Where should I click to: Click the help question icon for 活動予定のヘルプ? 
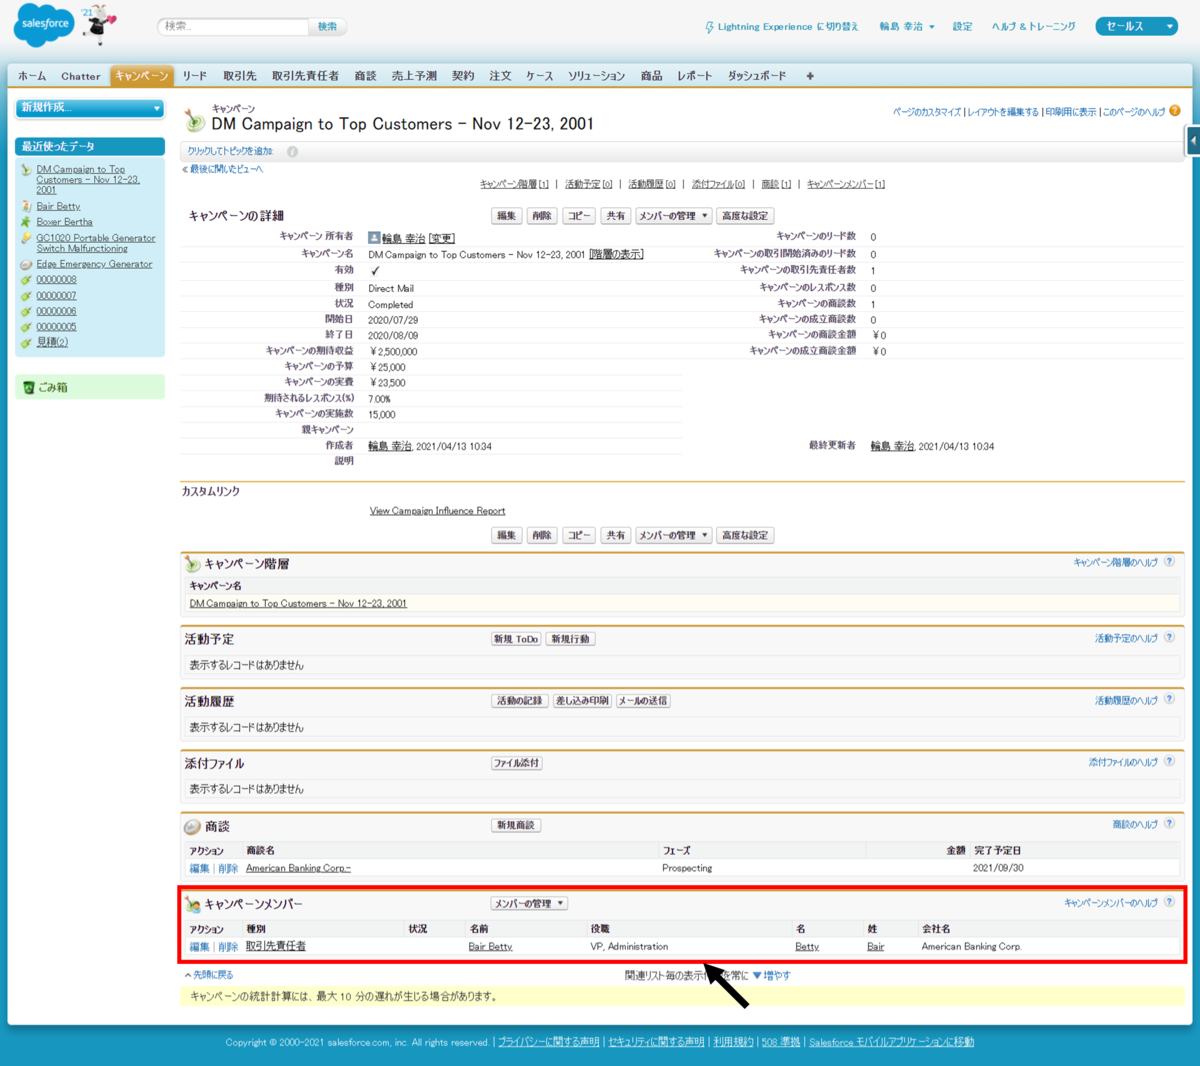point(1169,637)
